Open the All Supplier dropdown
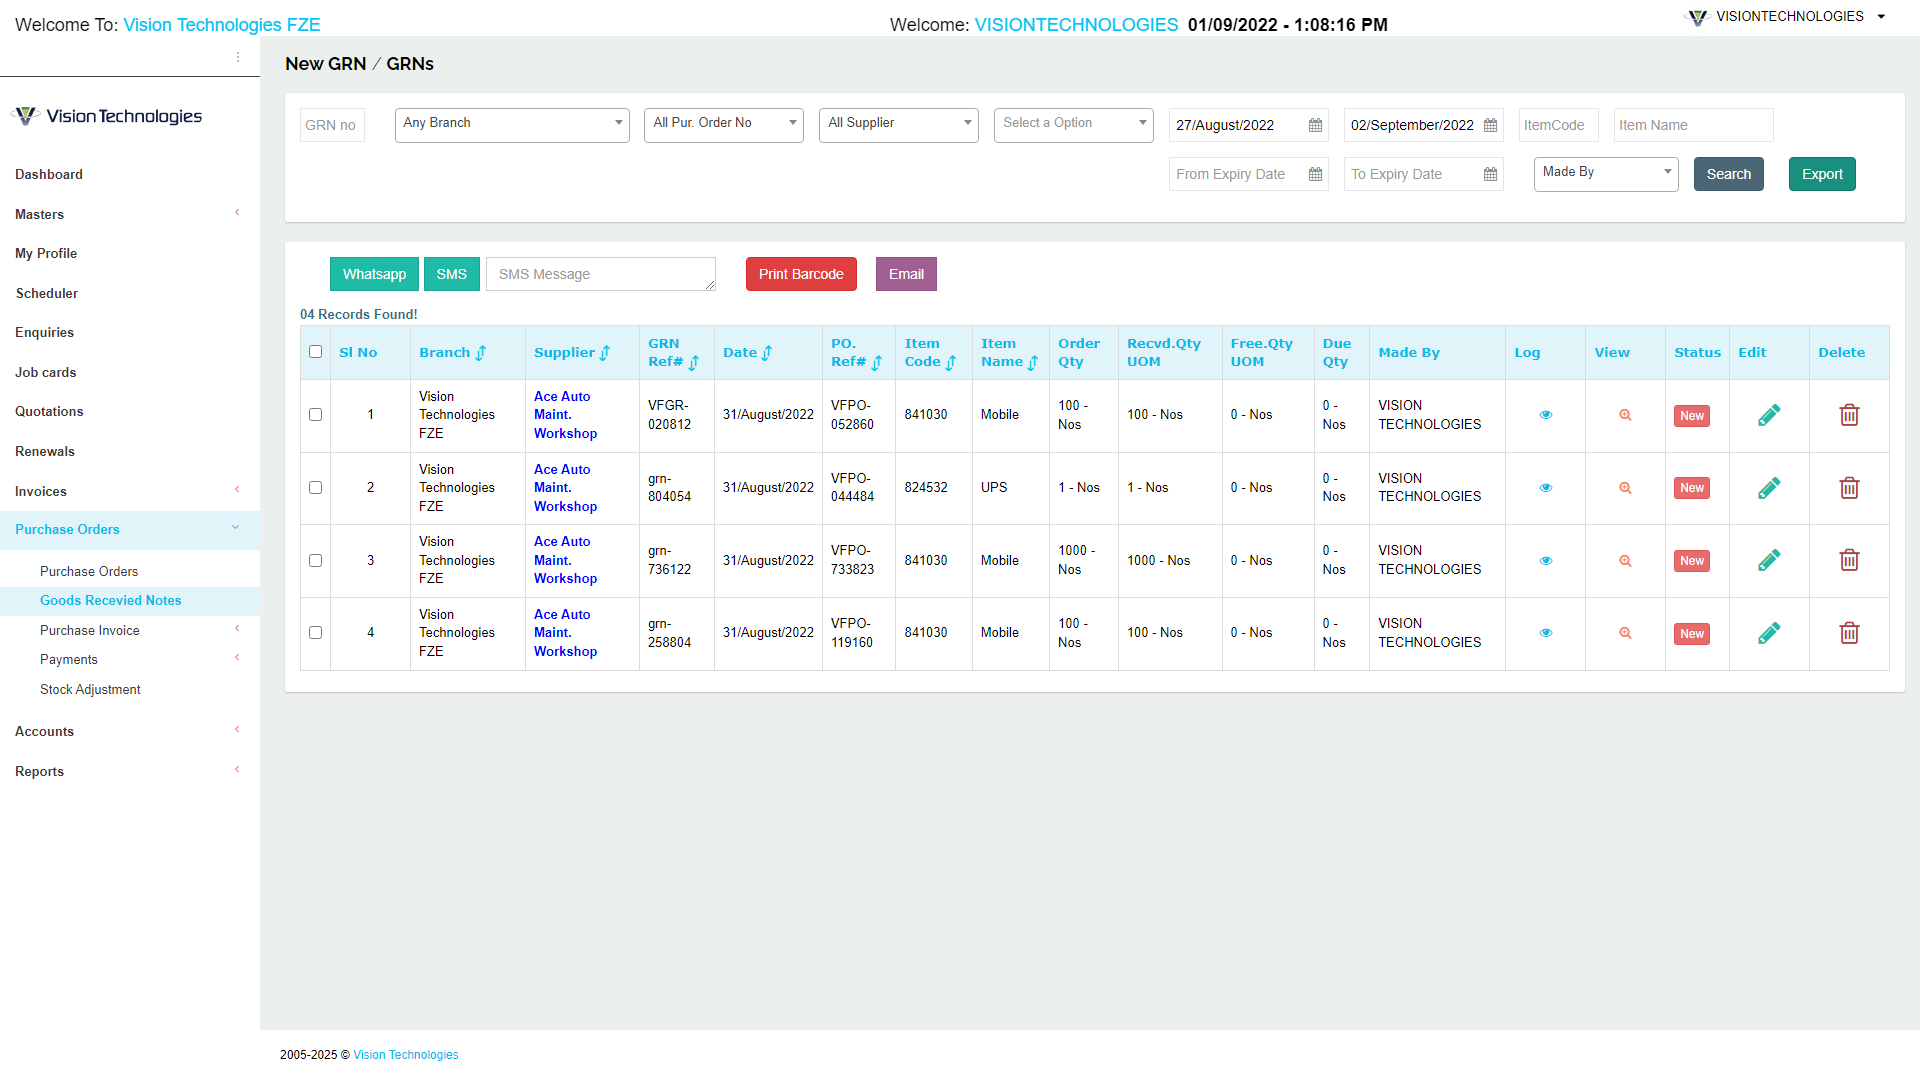The image size is (1920, 1080). [x=897, y=124]
